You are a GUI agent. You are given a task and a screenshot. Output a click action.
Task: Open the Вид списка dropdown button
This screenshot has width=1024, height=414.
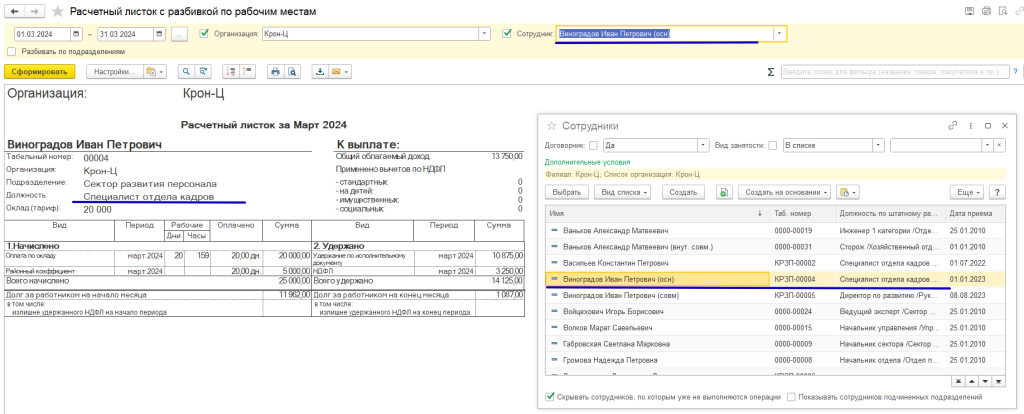(625, 193)
